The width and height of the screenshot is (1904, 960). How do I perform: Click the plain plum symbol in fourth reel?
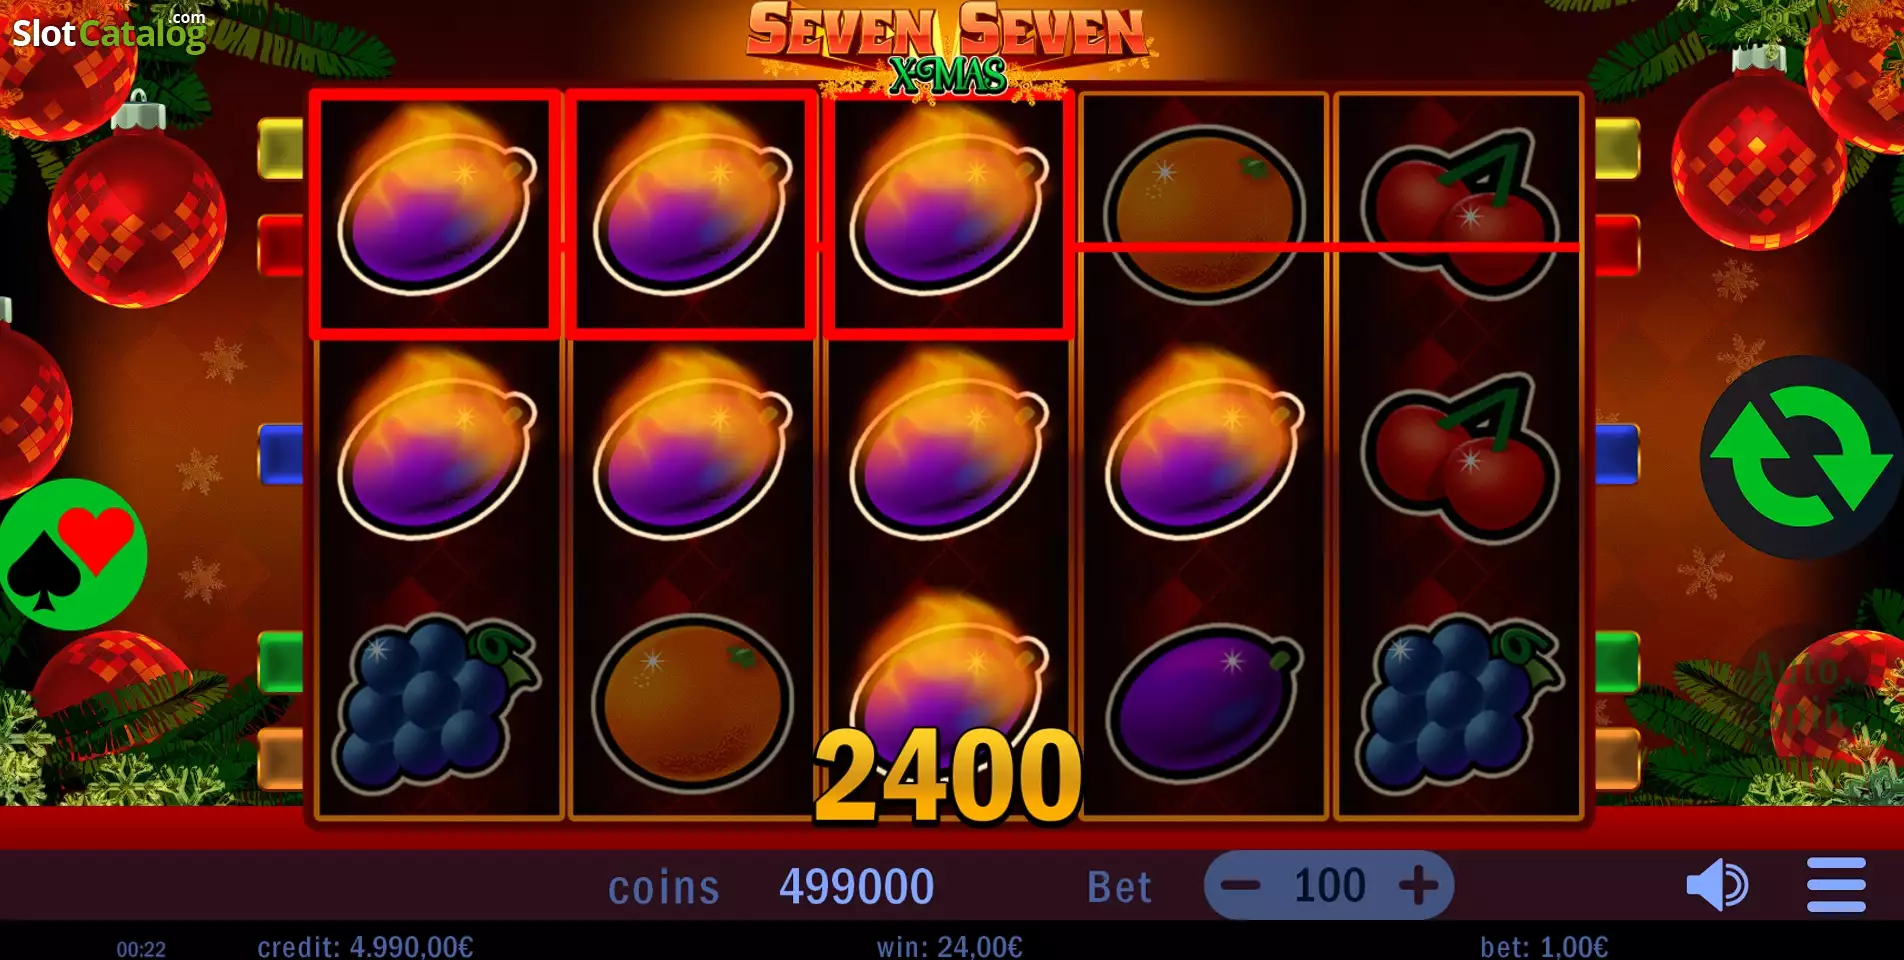click(x=1205, y=704)
